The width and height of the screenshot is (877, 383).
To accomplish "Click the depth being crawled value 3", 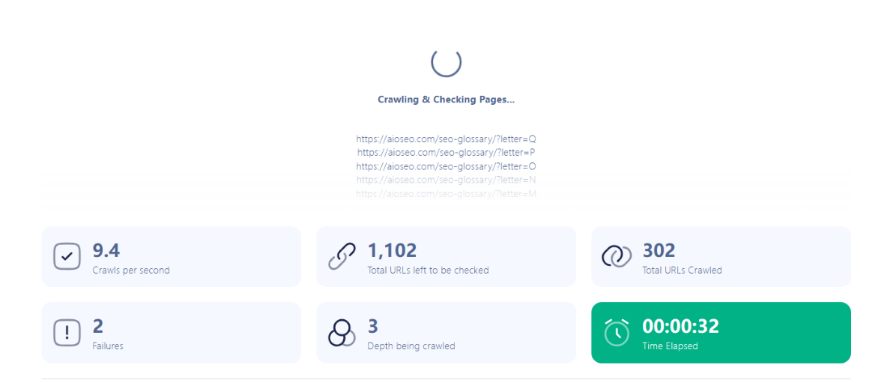I will (373, 327).
